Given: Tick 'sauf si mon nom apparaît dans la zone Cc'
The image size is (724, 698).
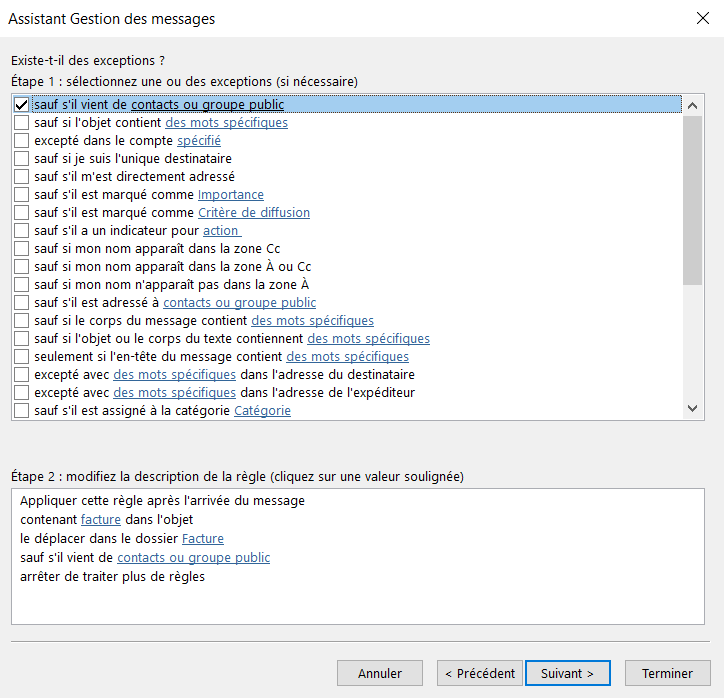Looking at the screenshot, I should tap(21, 249).
